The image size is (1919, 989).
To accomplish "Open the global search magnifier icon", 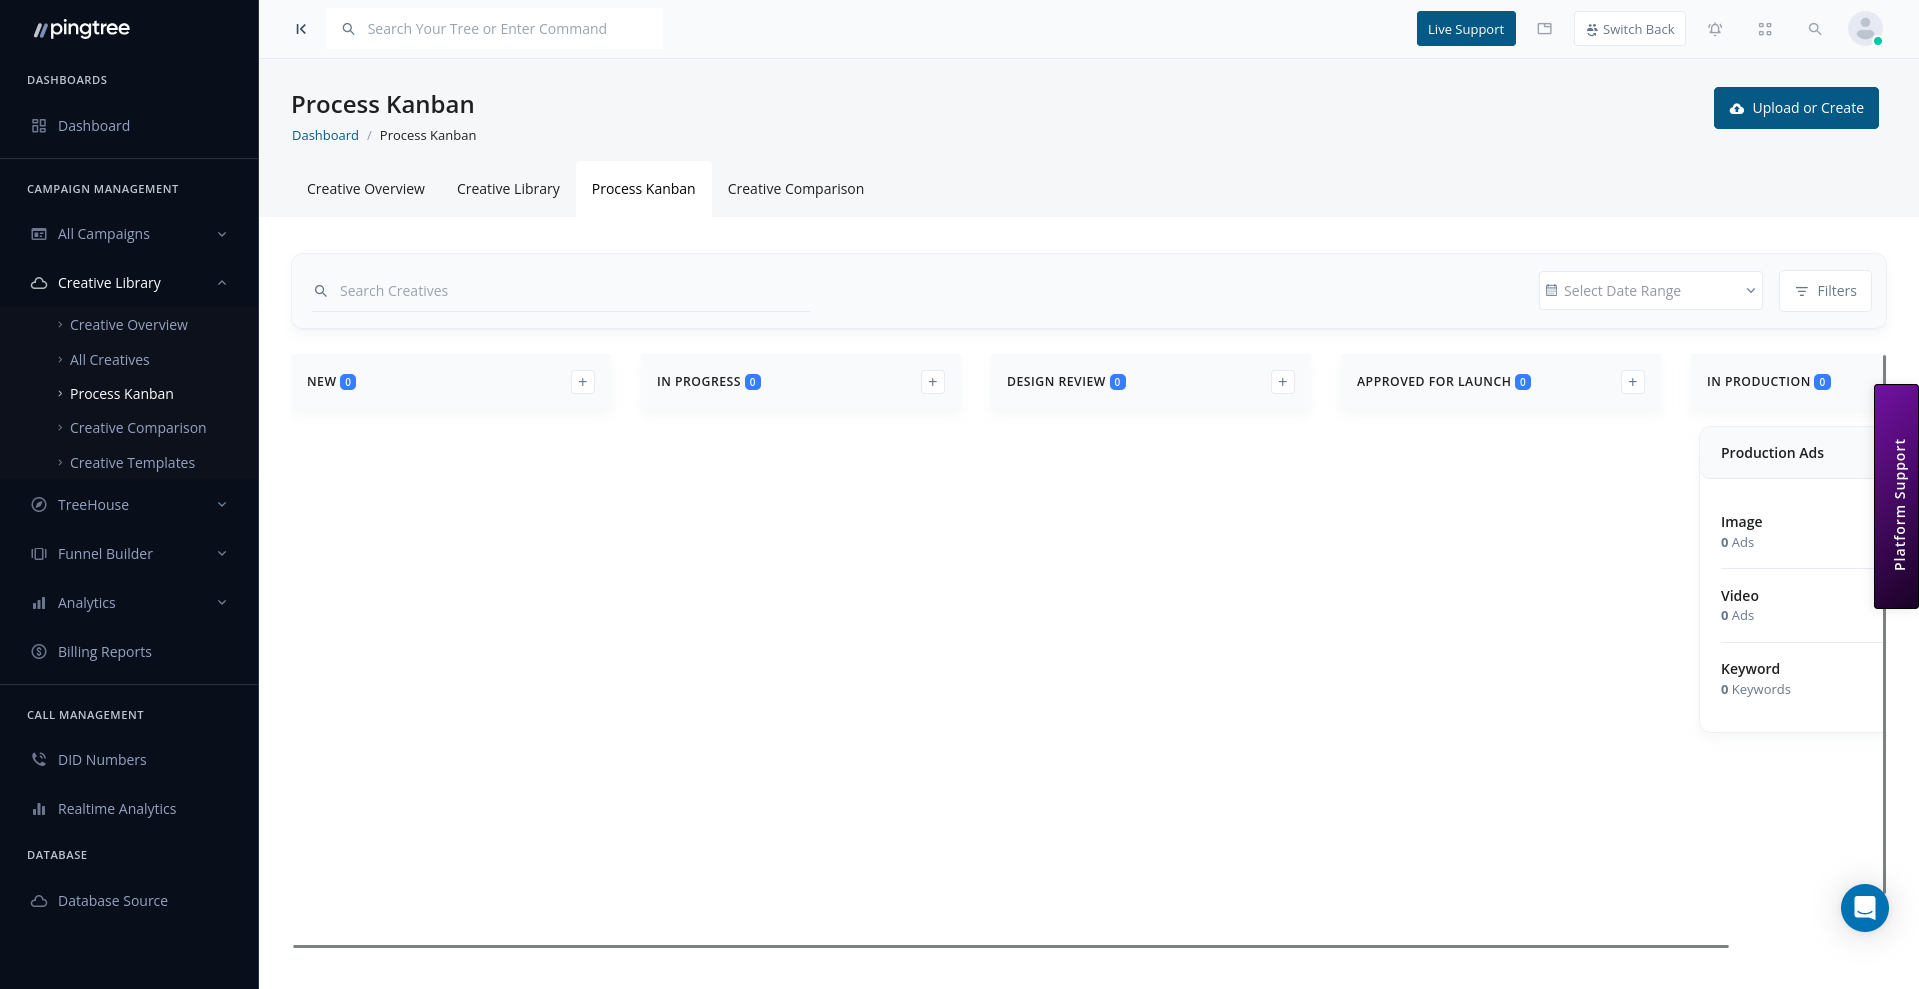I will click(x=1815, y=29).
